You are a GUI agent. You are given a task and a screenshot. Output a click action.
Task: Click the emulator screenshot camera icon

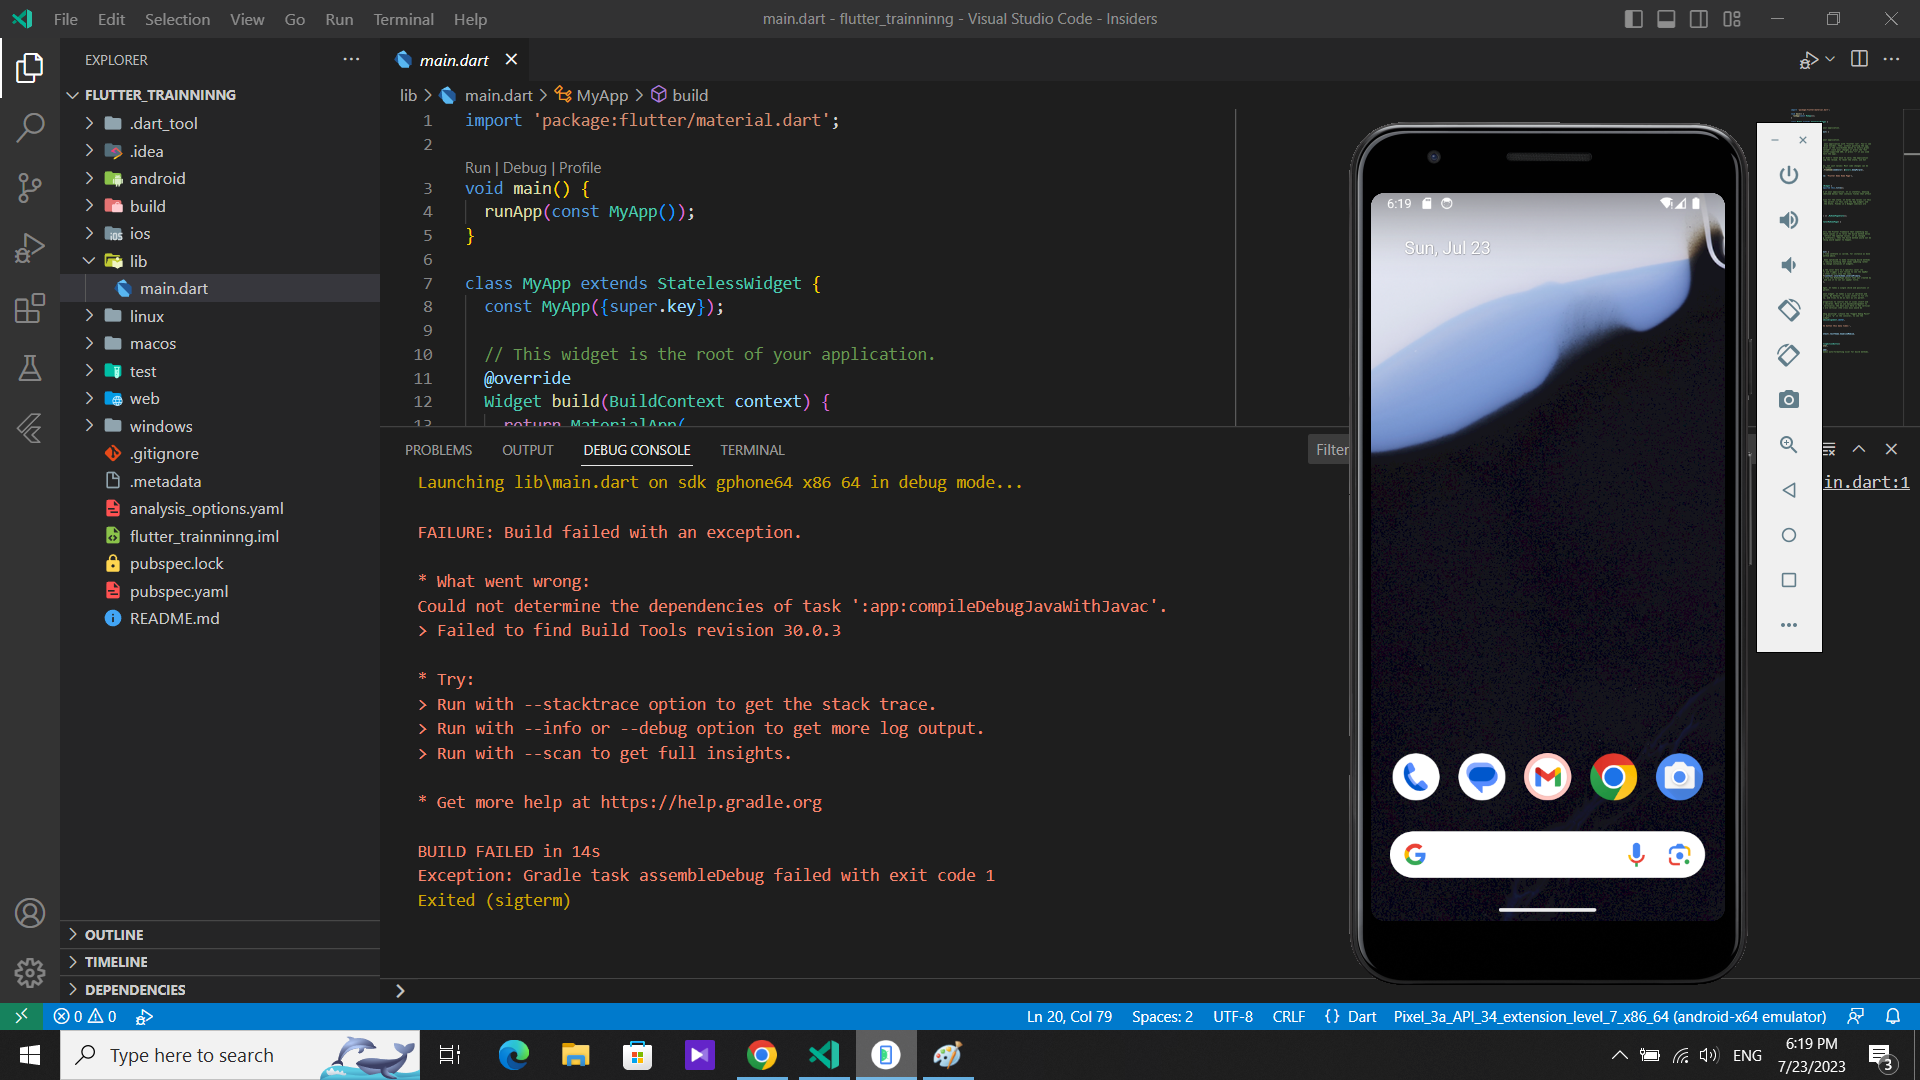1789,400
